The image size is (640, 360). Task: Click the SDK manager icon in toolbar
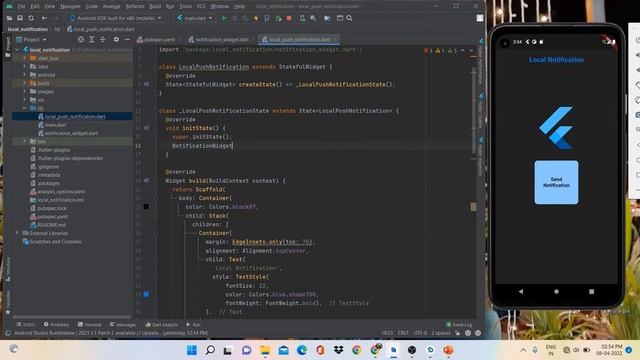pyautogui.click(x=313, y=18)
